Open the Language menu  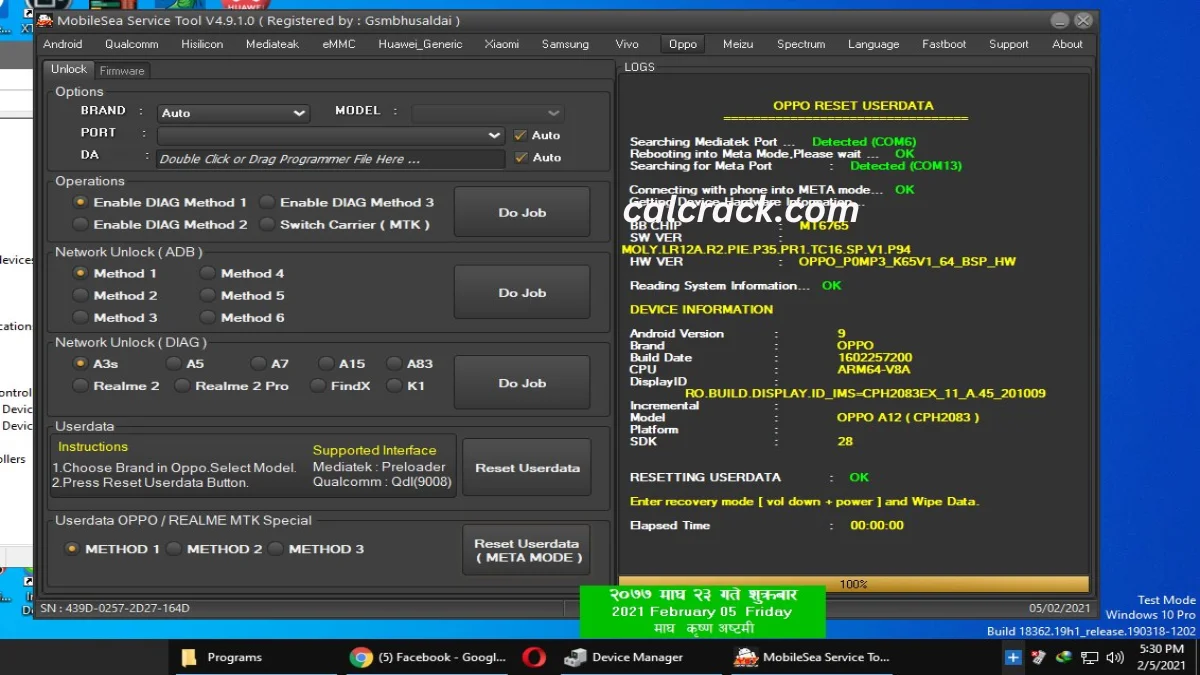point(873,44)
